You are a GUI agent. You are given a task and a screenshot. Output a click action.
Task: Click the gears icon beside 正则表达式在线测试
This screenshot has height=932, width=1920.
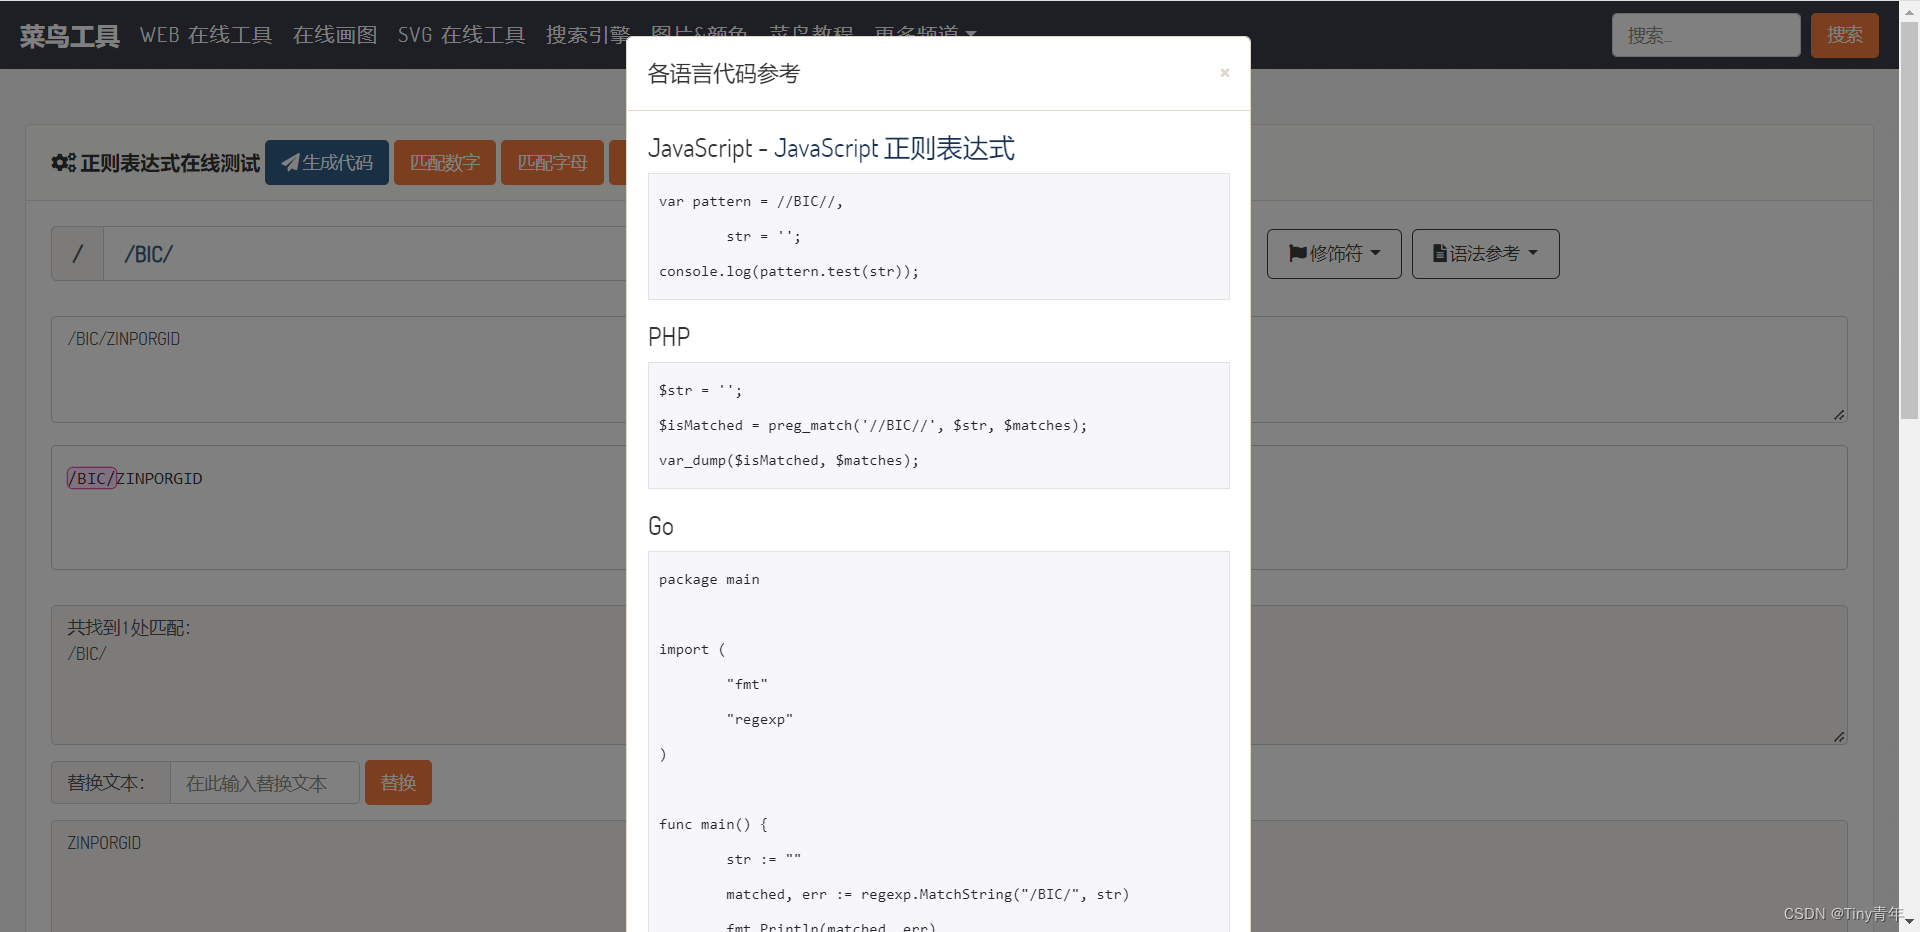coord(63,162)
